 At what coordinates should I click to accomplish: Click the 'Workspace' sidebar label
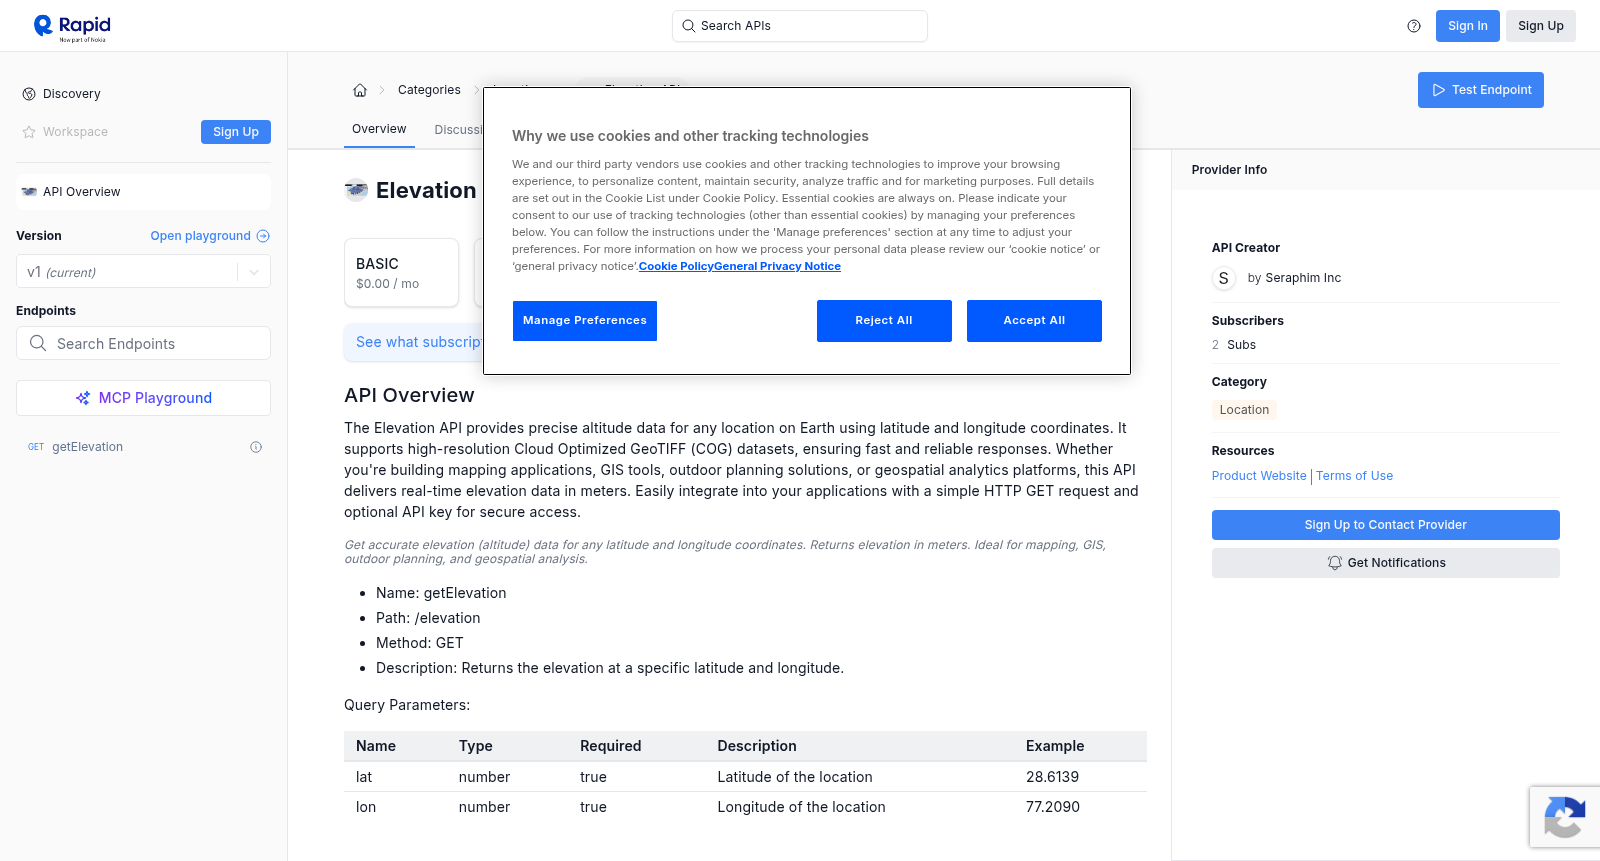coord(75,132)
